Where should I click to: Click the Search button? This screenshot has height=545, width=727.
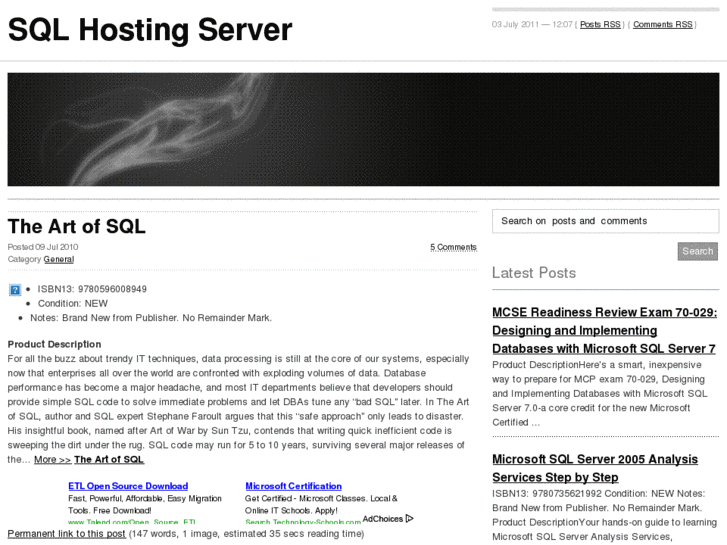(x=697, y=251)
